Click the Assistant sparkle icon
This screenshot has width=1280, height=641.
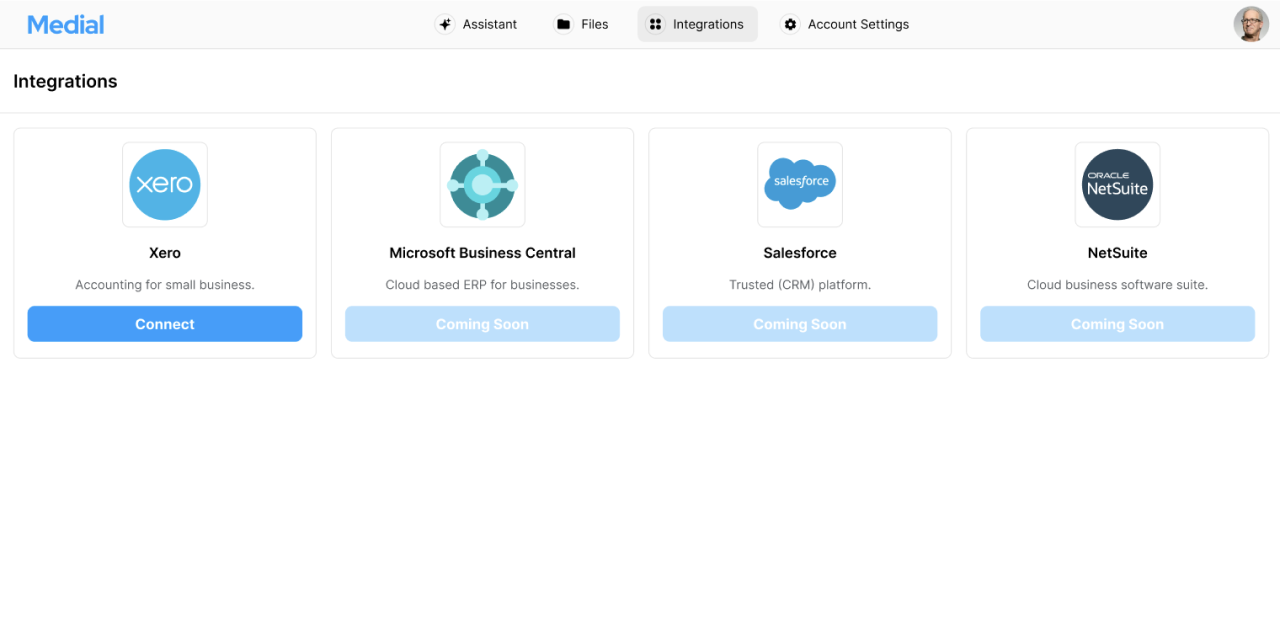tap(445, 24)
